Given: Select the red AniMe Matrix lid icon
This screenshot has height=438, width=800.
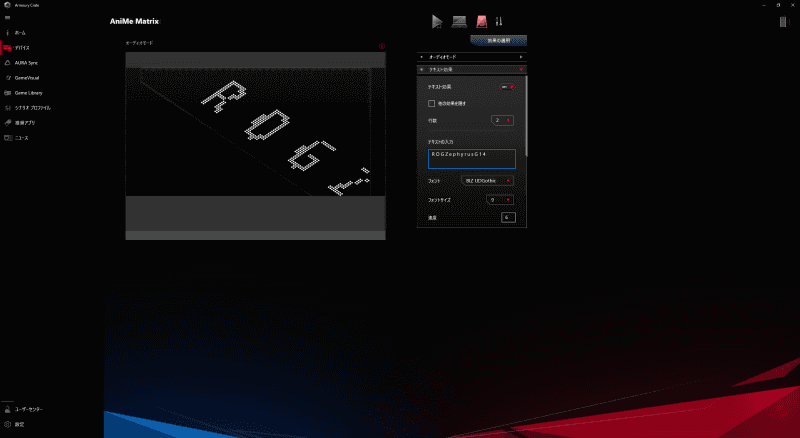Looking at the screenshot, I should tap(482, 21).
